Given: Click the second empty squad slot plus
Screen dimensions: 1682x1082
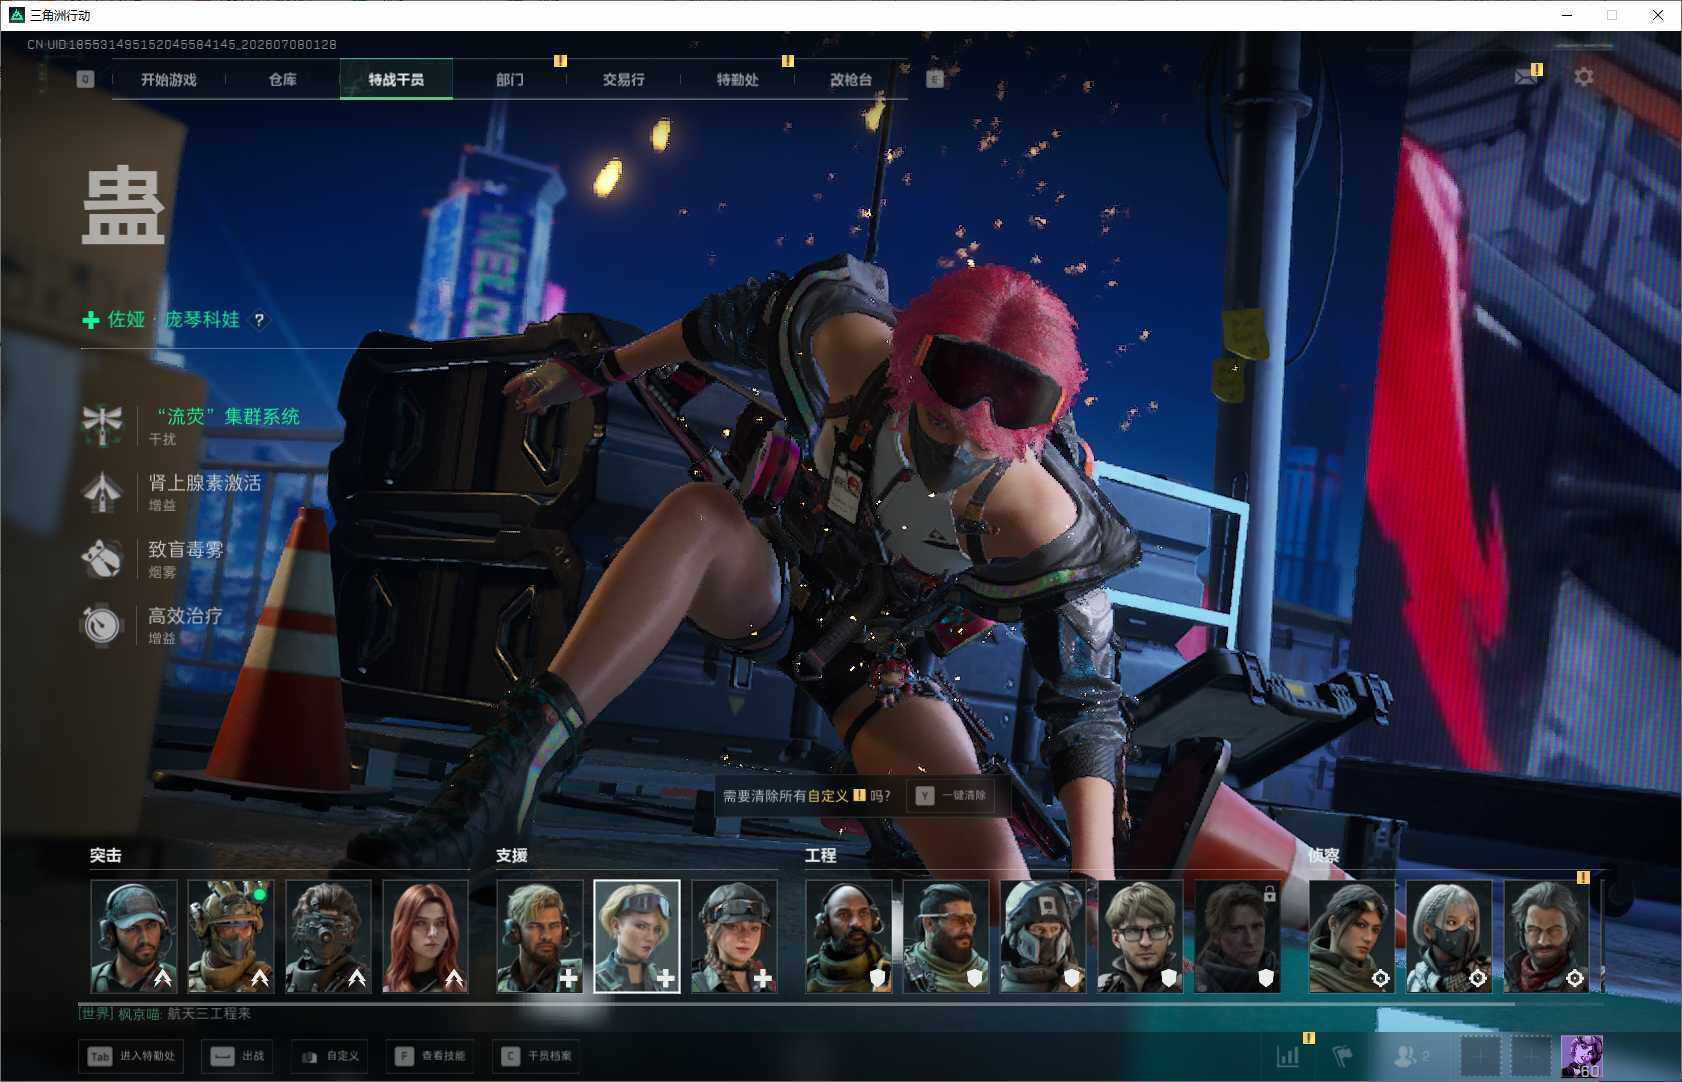Looking at the screenshot, I should [x=1530, y=1056].
